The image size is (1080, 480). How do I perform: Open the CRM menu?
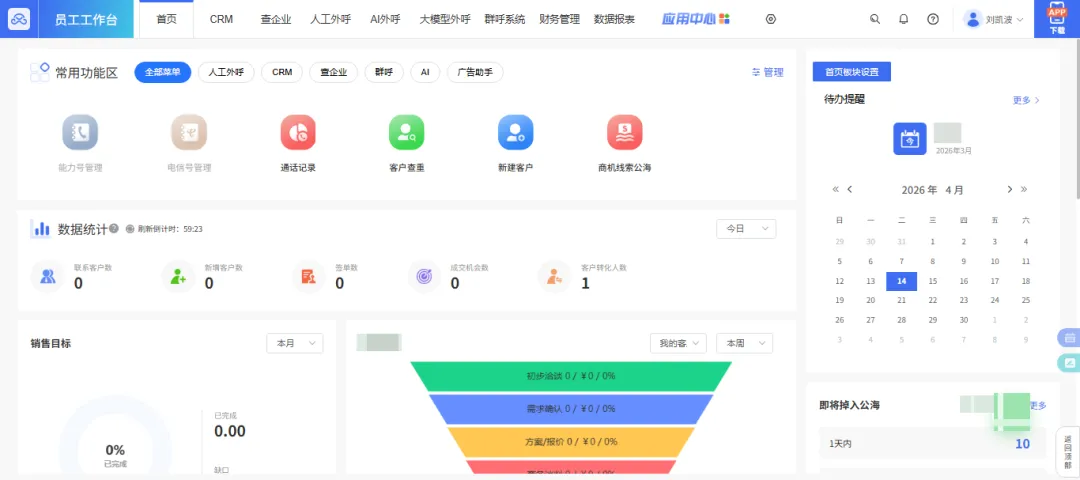[x=221, y=19]
